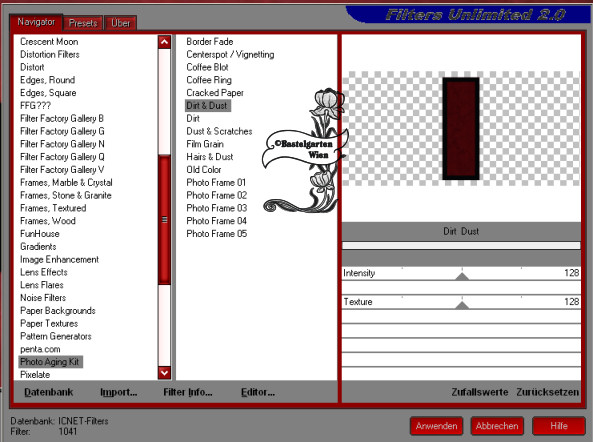Click Zufallswerte to randomize values
This screenshot has height=442, width=593.
click(x=480, y=392)
